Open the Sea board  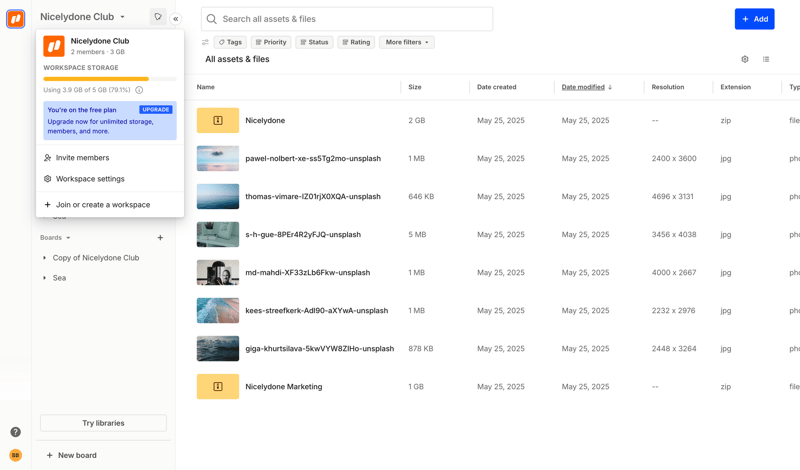pos(59,278)
